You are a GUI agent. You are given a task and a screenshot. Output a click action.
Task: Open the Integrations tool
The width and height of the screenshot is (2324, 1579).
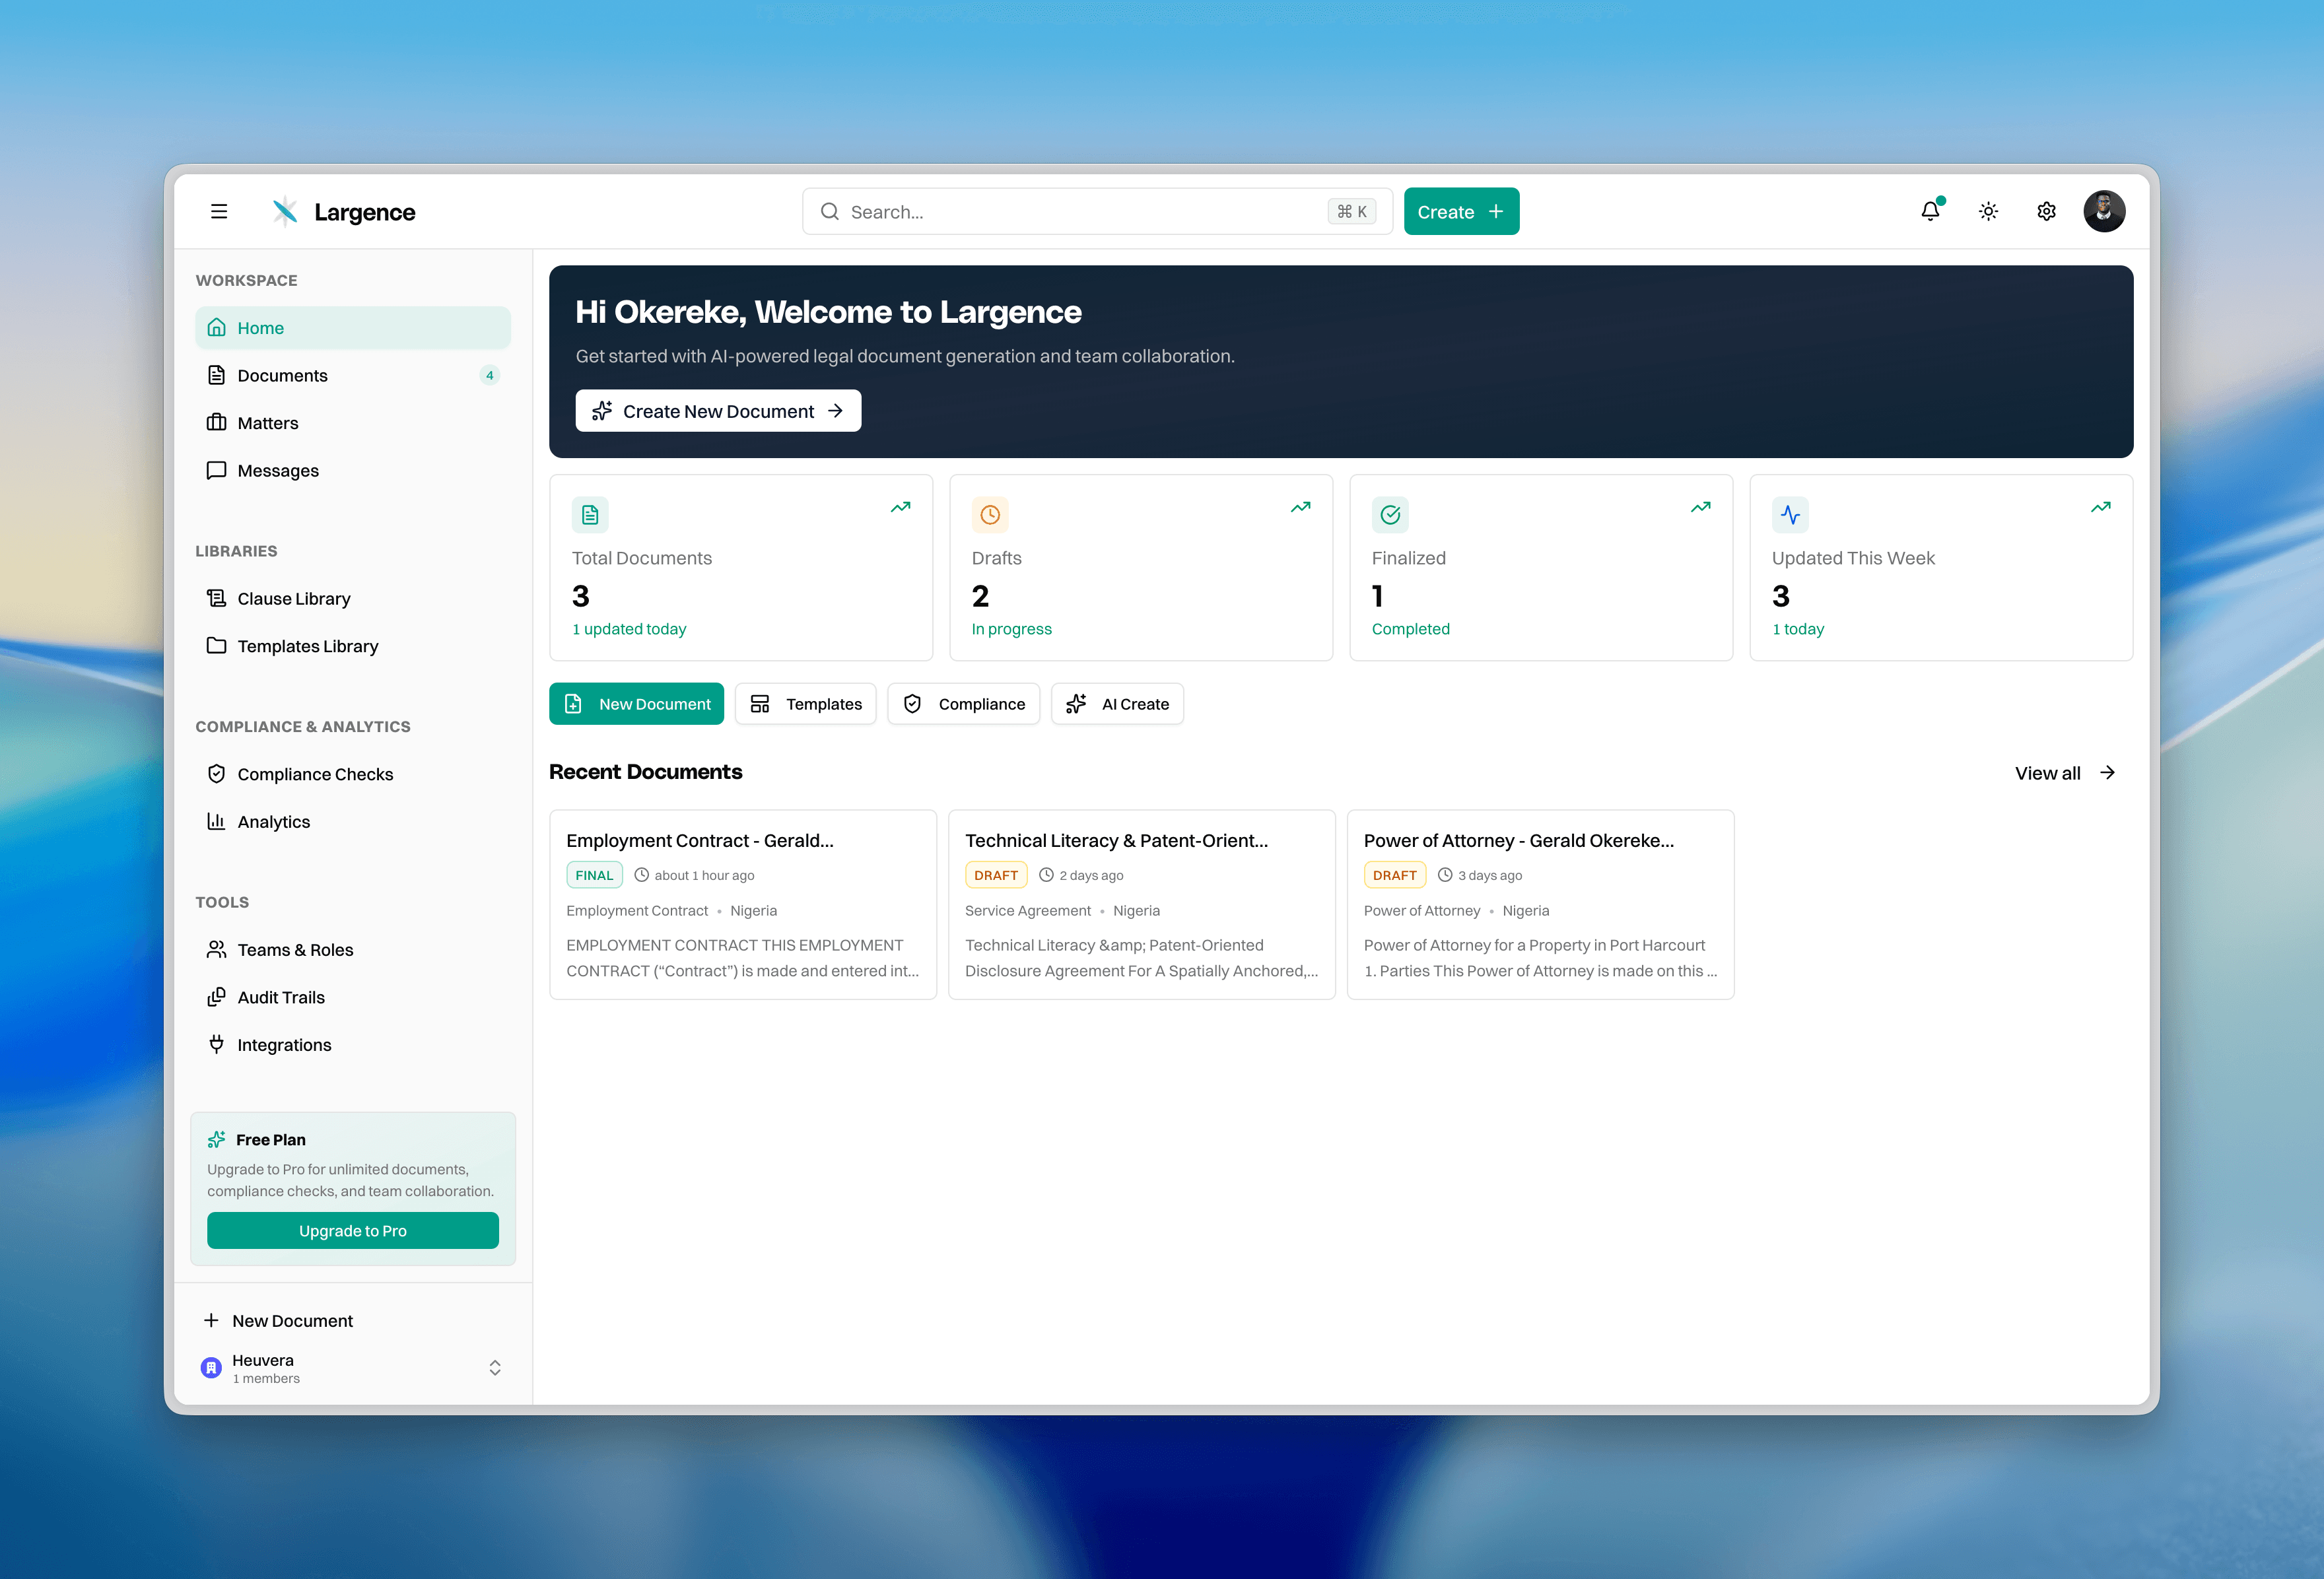[x=284, y=1044]
